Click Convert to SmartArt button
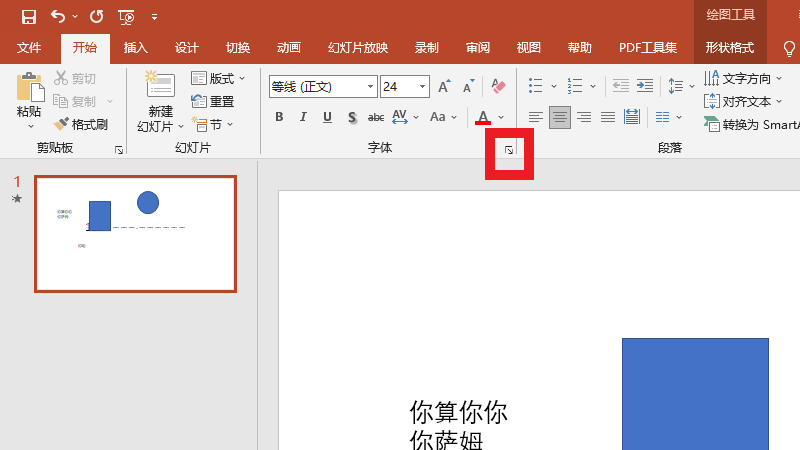The height and width of the screenshot is (450, 800). (x=752, y=124)
